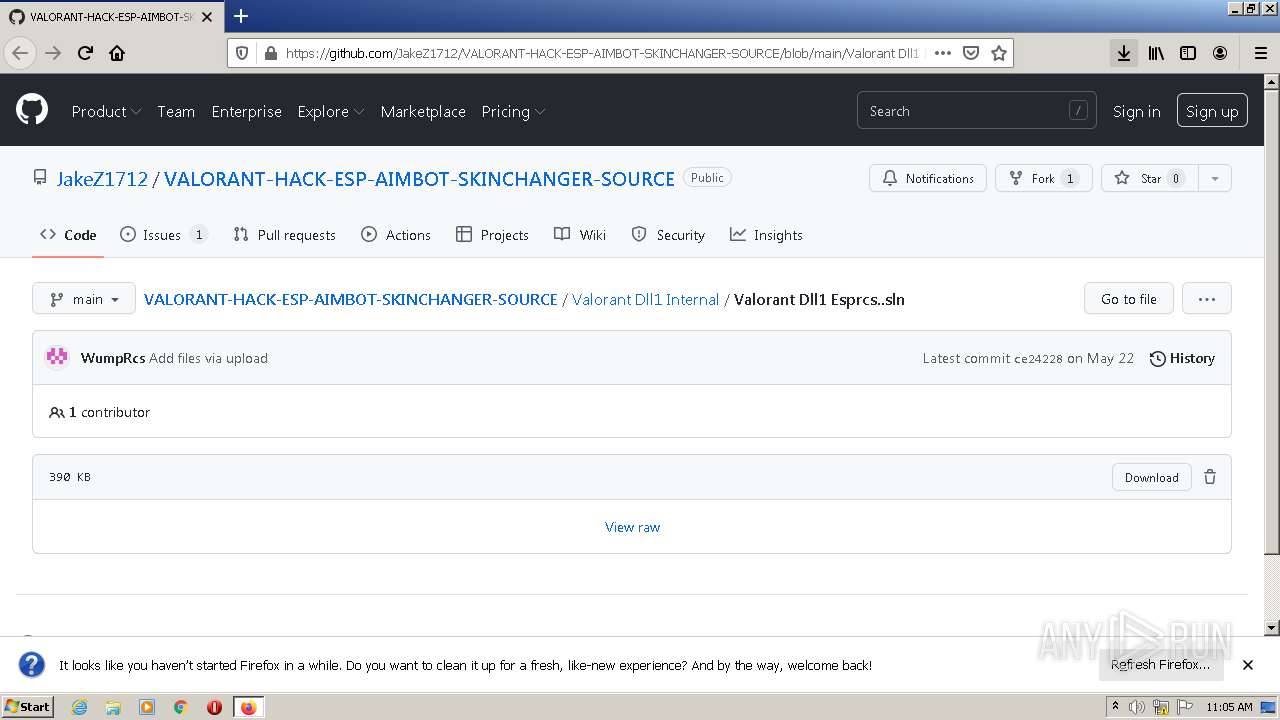The width and height of the screenshot is (1280, 720).
Task: Open Firefox hamburger menu
Action: click(x=1261, y=53)
